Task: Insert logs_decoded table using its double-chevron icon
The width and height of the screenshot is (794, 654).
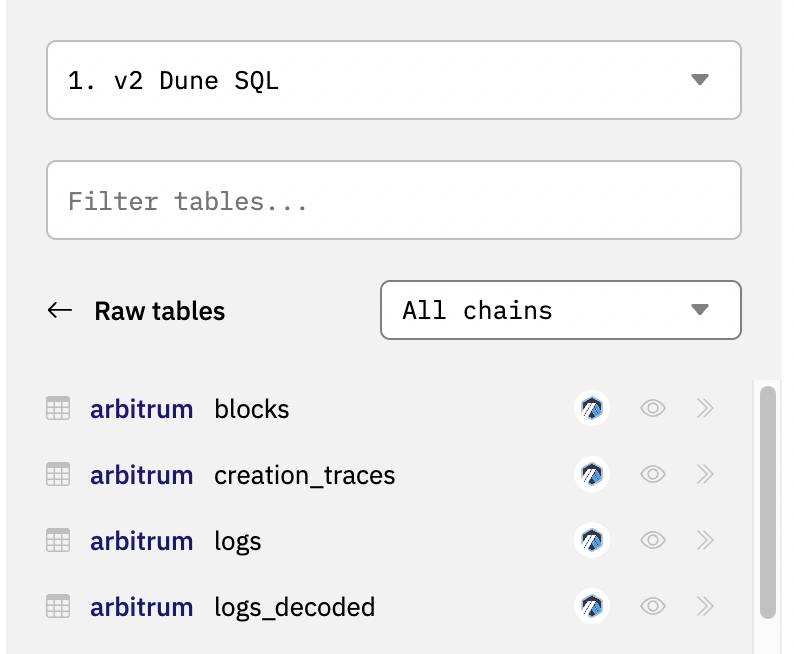Action: pos(704,606)
